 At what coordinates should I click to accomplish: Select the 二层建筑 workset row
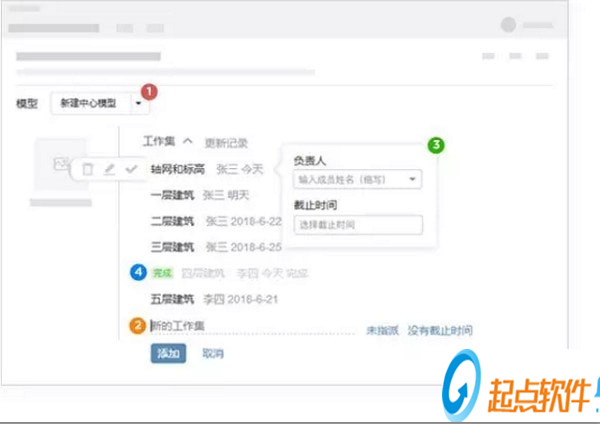pos(216,221)
